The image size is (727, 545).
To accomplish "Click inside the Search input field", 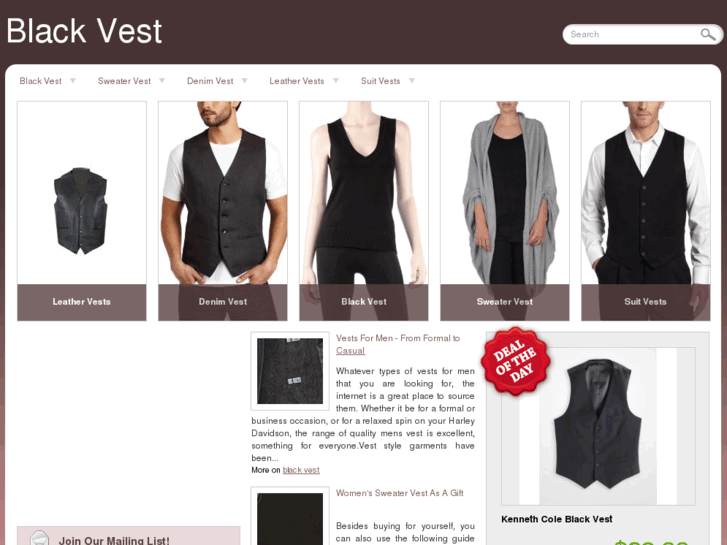I will tap(633, 34).
